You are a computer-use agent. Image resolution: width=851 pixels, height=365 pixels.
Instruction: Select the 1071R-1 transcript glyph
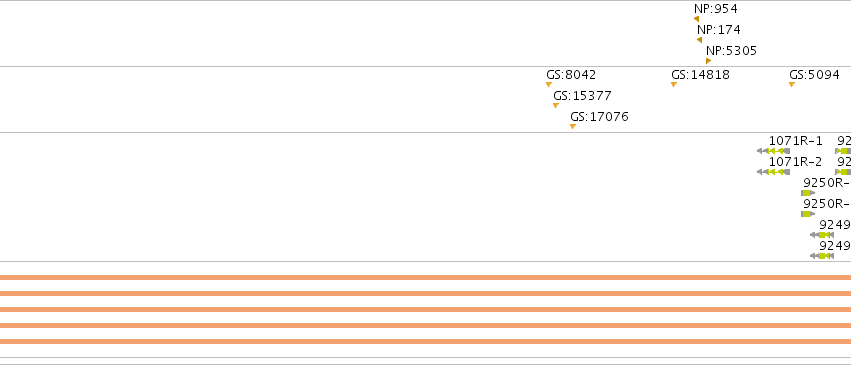coord(773,151)
